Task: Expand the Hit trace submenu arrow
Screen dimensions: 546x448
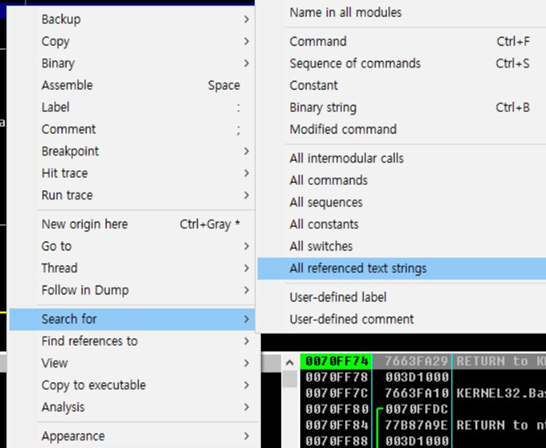Action: (x=246, y=173)
